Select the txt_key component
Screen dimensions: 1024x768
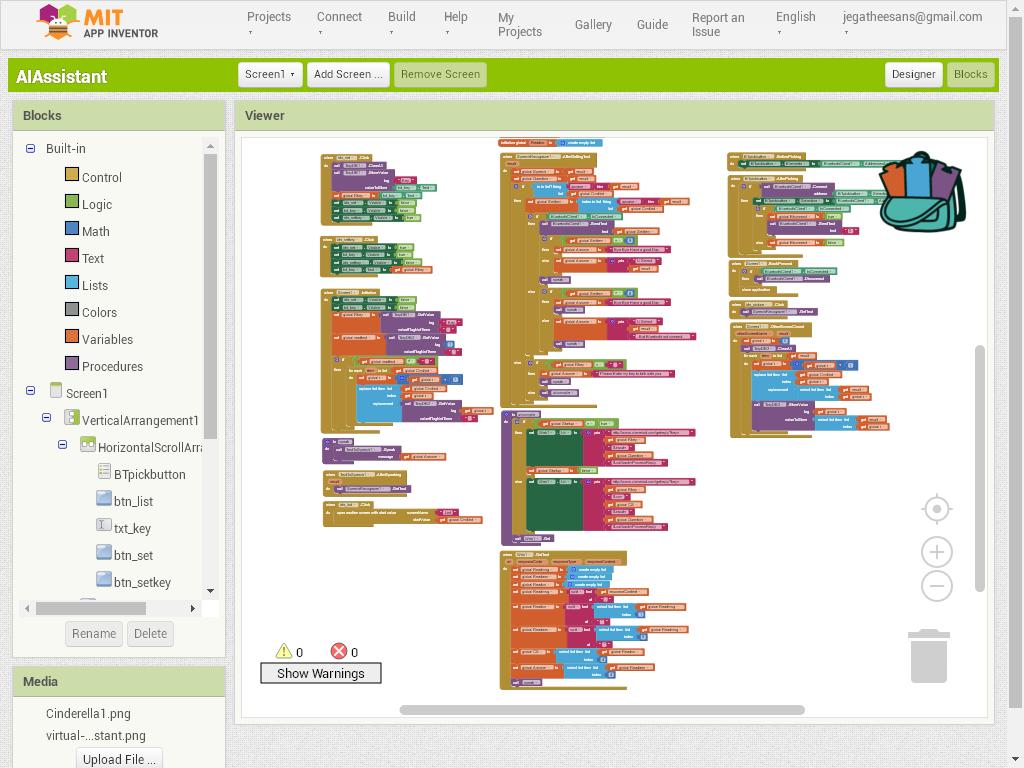point(132,528)
